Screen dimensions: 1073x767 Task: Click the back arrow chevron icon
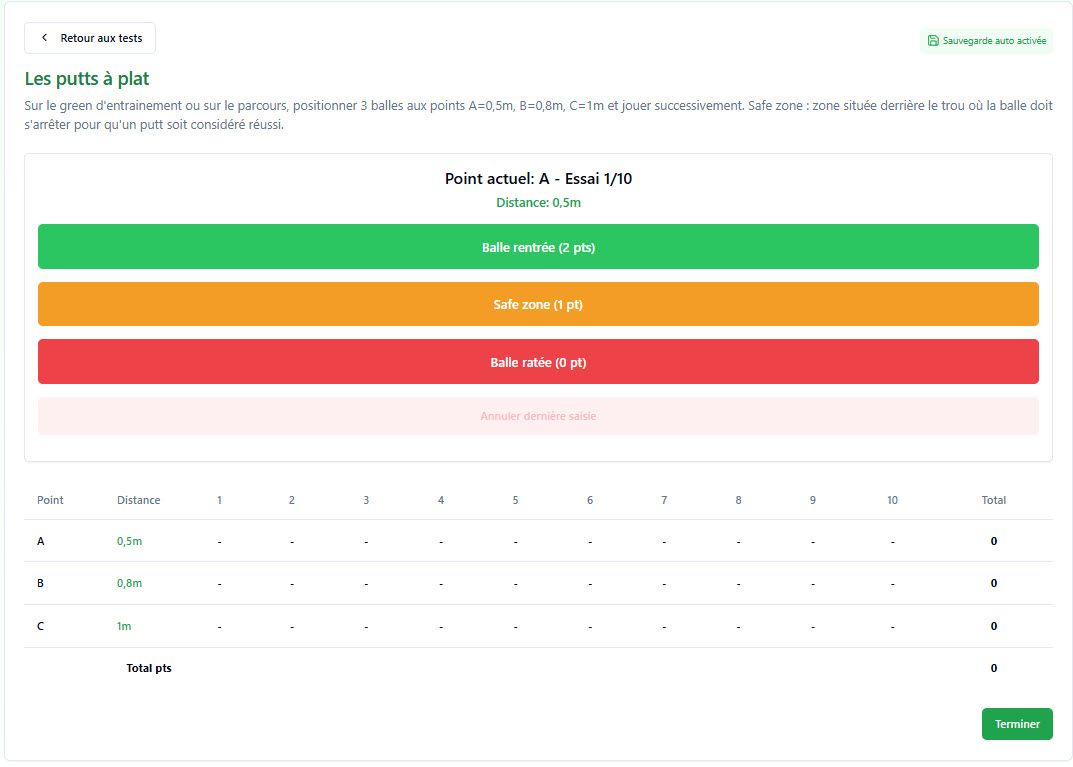click(44, 38)
